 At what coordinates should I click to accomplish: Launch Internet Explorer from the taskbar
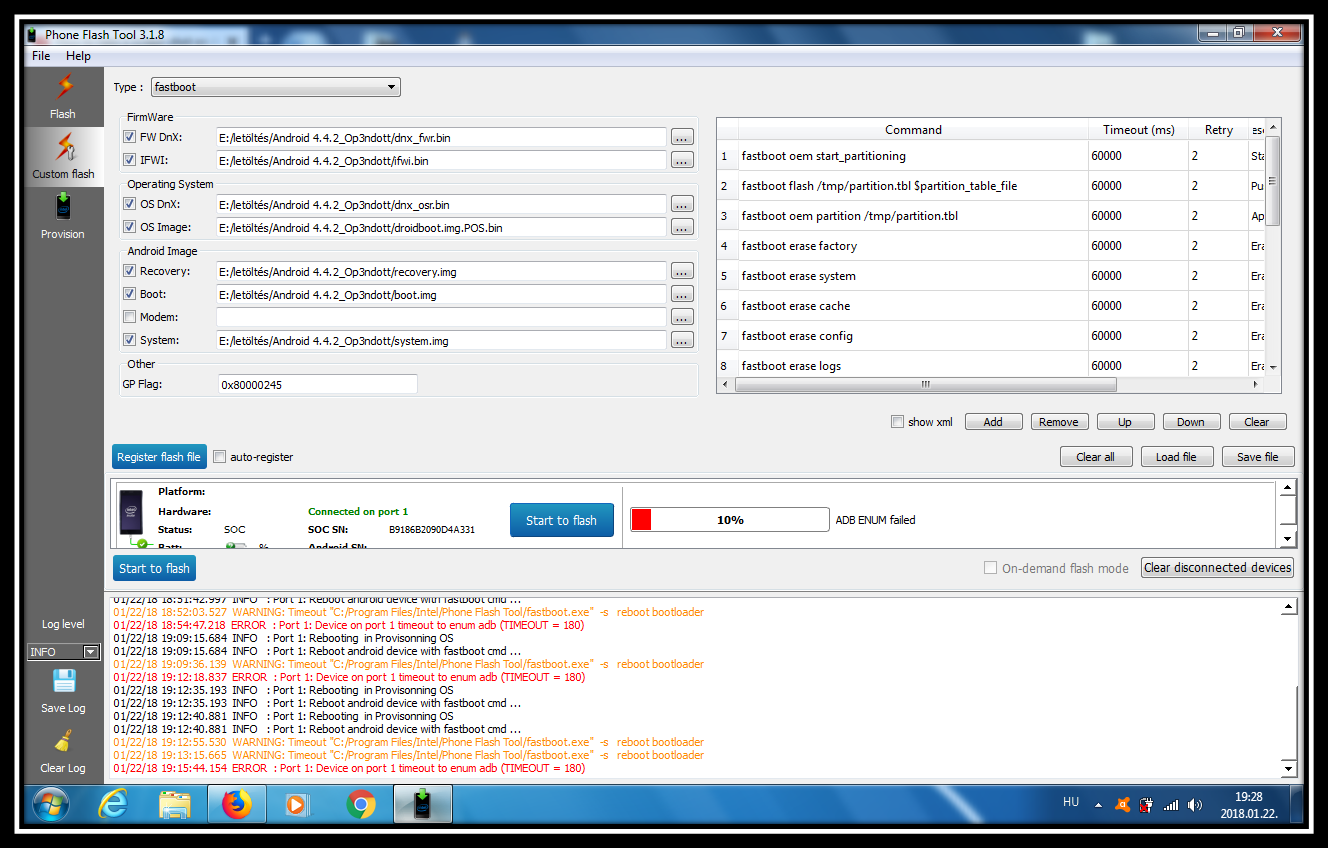[113, 804]
